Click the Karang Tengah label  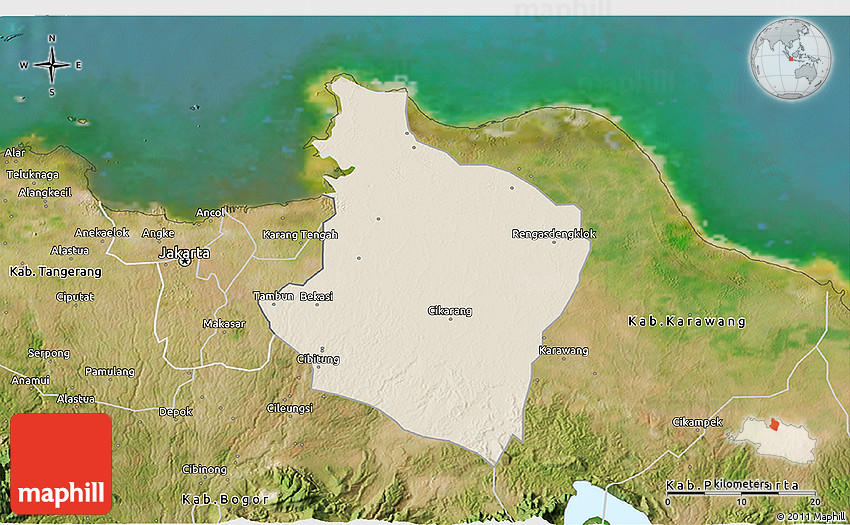click(300, 235)
